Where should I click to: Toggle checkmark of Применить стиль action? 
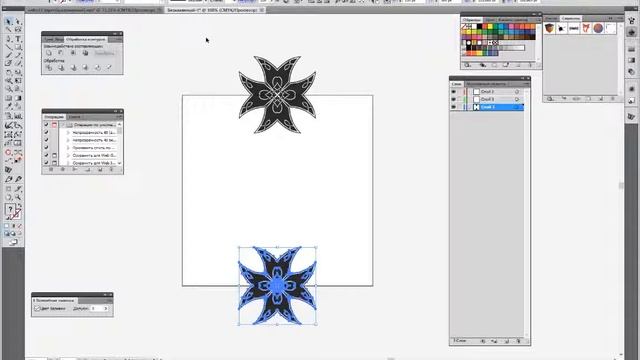coord(46,148)
